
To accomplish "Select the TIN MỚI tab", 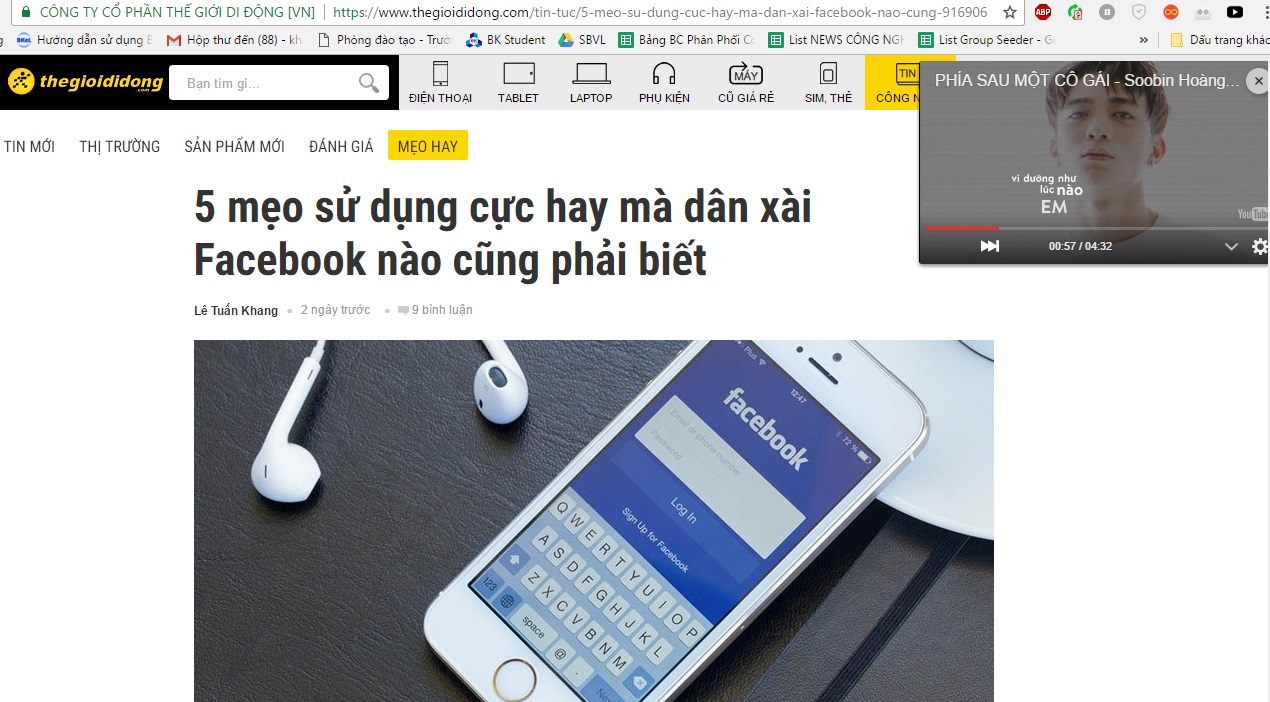I will [x=29, y=146].
